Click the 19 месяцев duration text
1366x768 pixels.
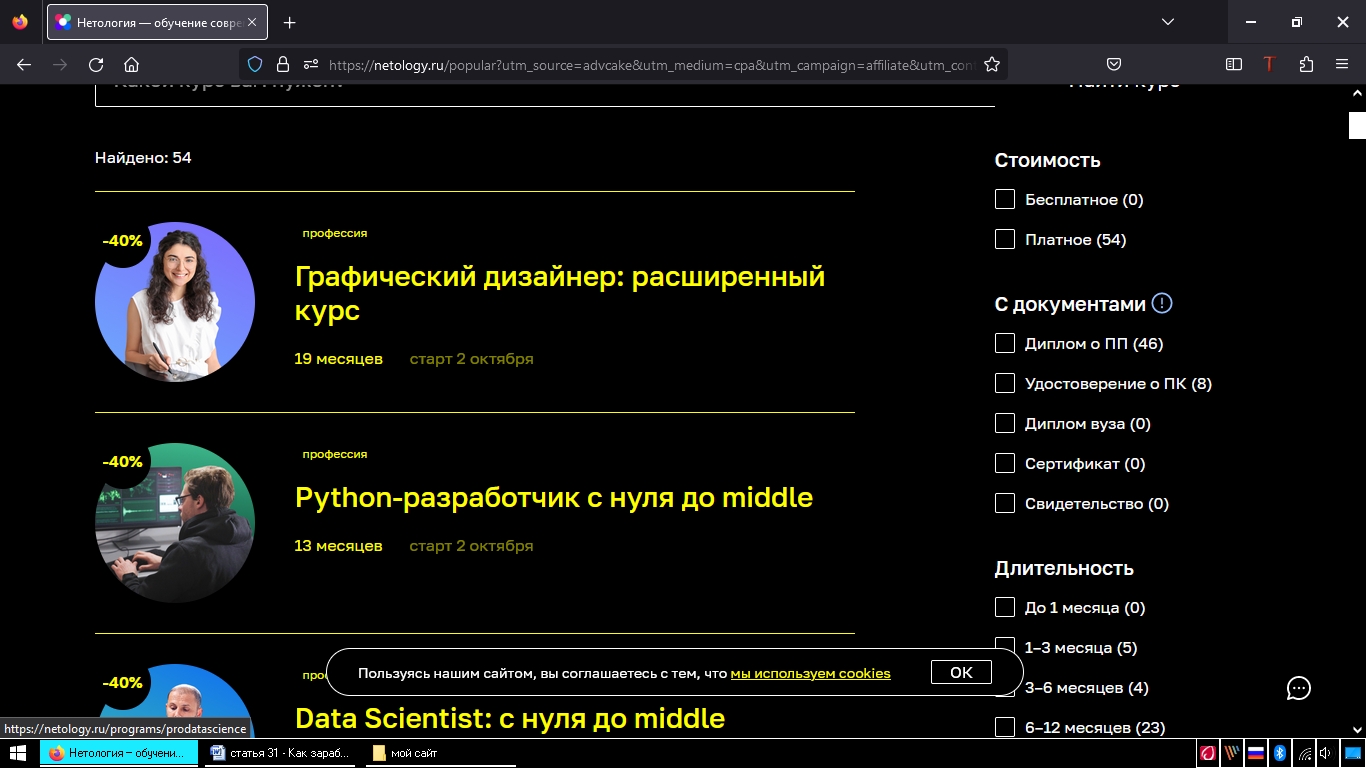click(338, 358)
